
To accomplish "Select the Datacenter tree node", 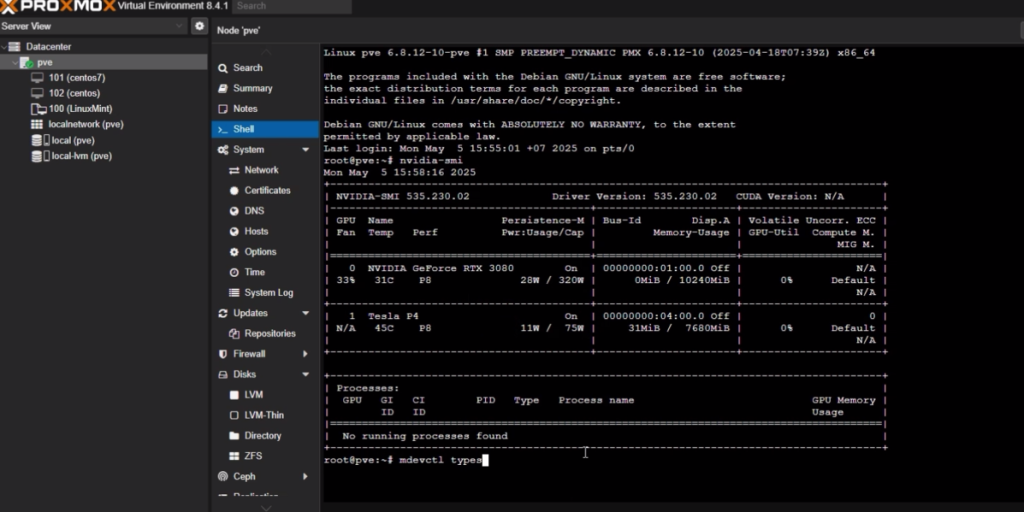I will (48, 47).
